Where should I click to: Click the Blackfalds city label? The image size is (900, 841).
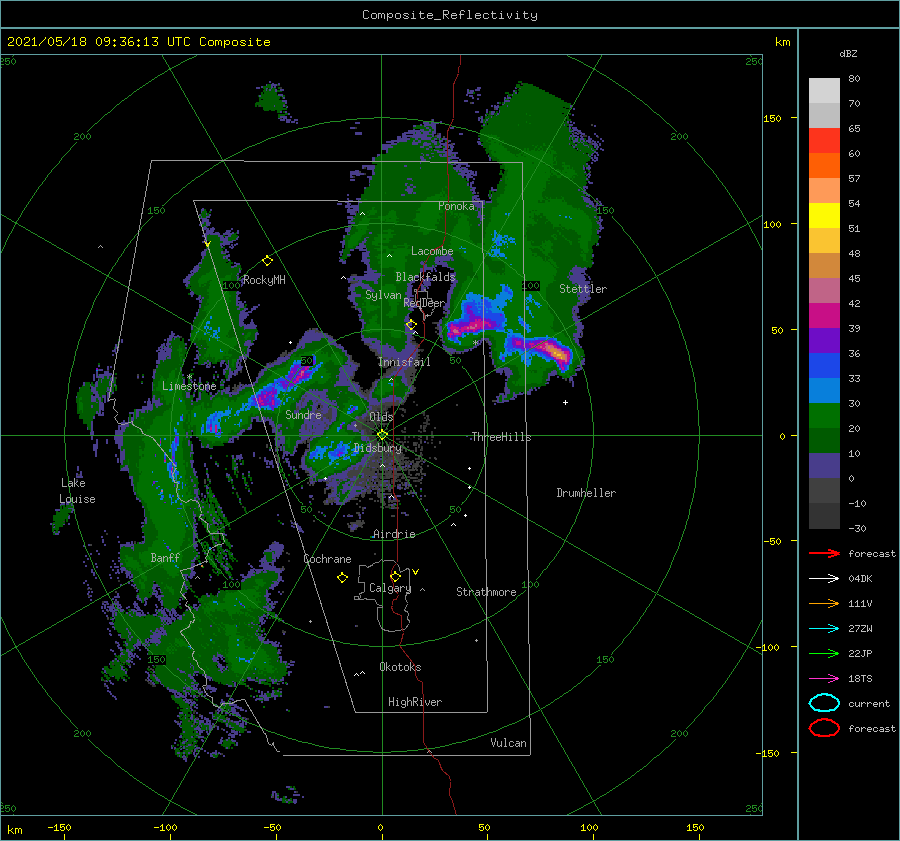coord(425,277)
